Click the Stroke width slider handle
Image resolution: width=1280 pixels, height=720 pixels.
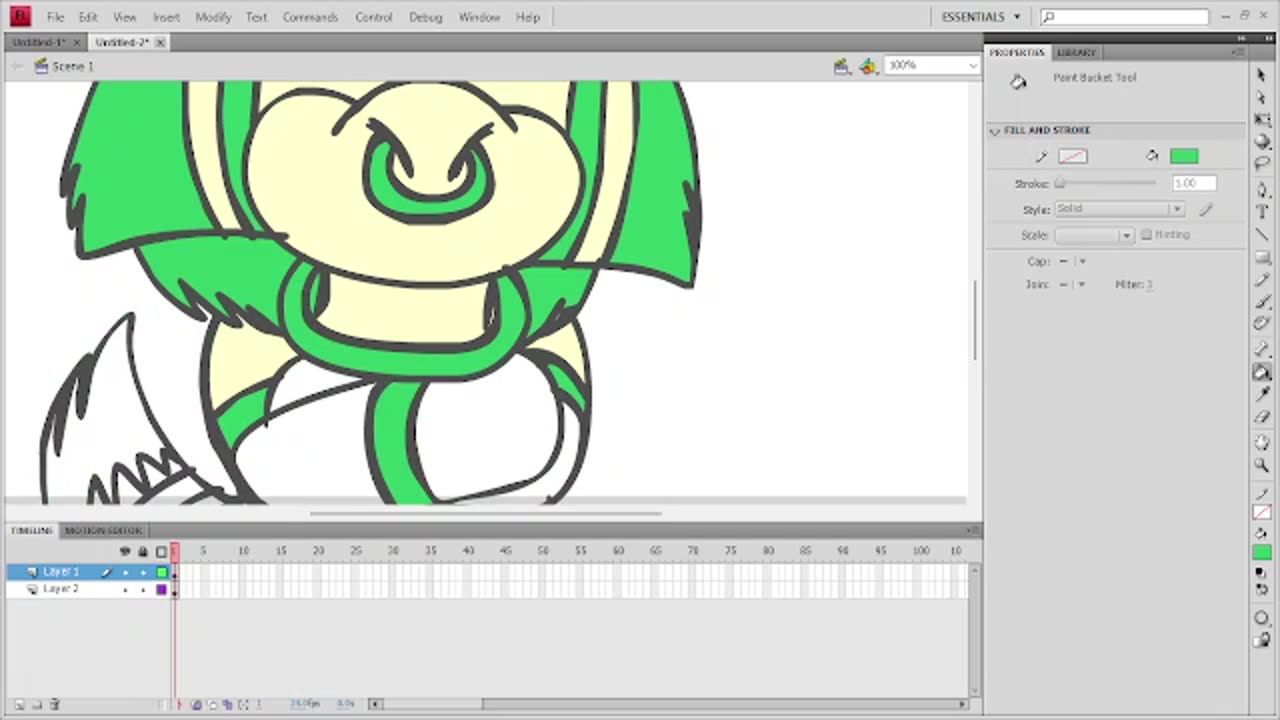click(1060, 183)
